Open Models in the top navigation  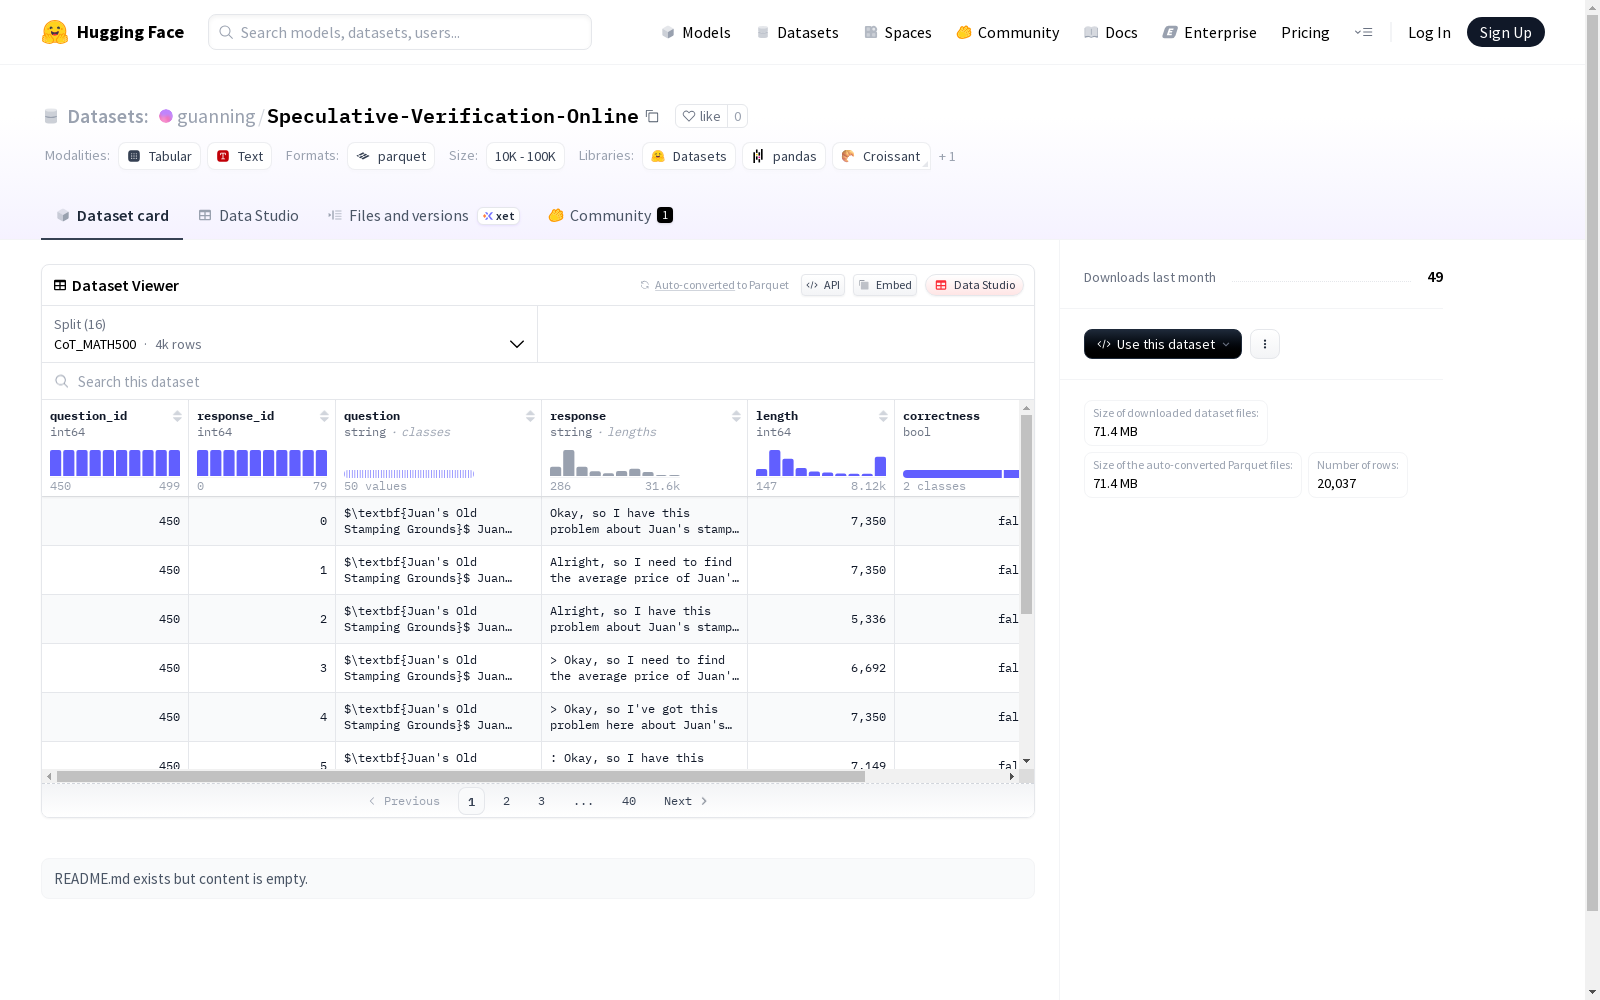click(x=696, y=32)
